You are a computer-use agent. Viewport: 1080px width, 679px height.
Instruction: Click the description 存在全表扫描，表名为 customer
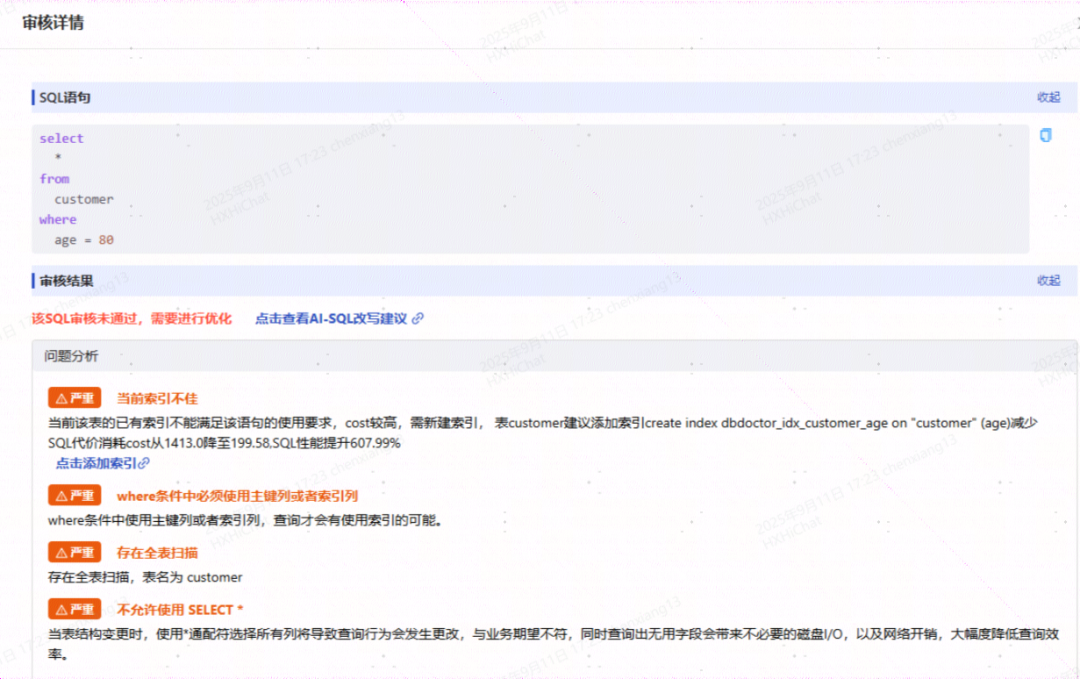point(145,577)
